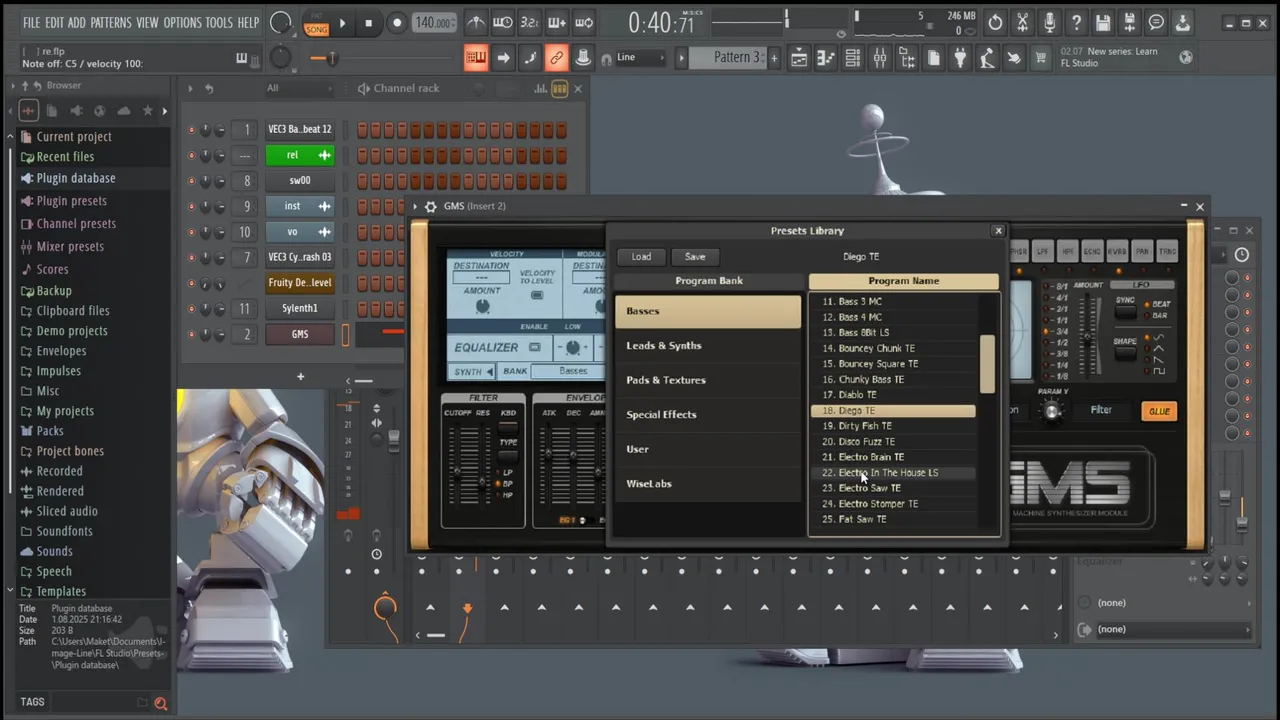Open the PATTERNS menu
Image resolution: width=1280 pixels, height=720 pixels.
point(110,22)
